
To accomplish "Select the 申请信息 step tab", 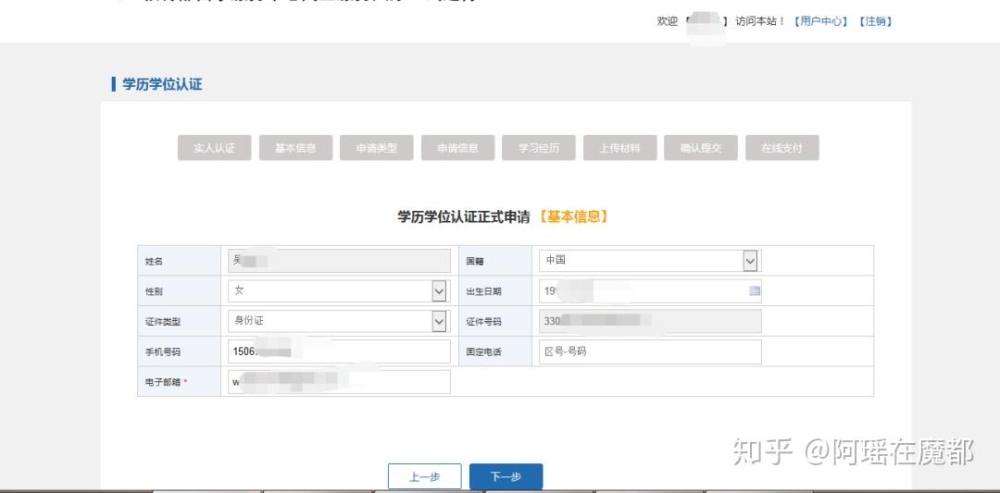I will point(457,148).
